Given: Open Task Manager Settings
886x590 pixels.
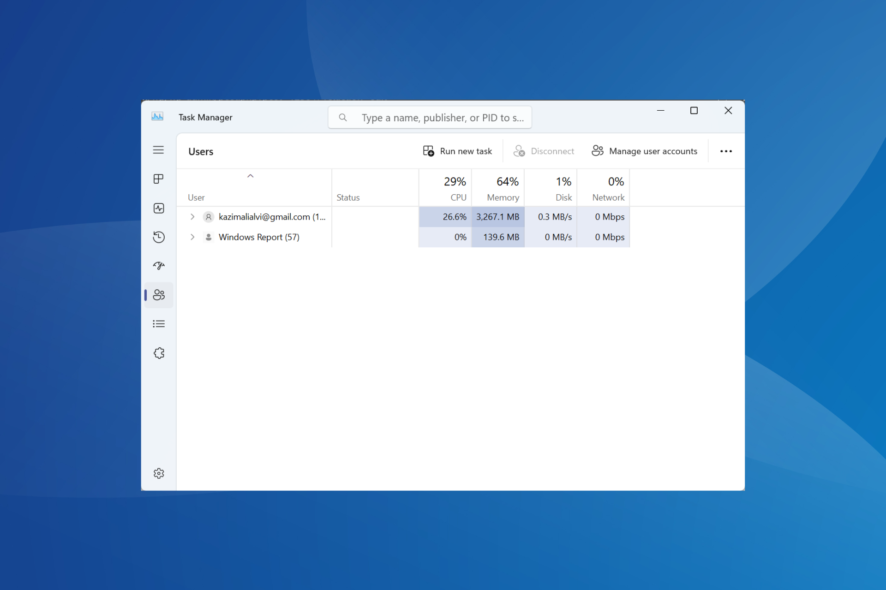Looking at the screenshot, I should pos(158,473).
